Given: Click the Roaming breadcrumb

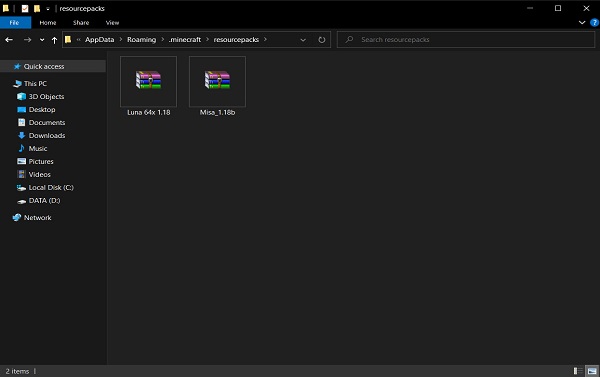Looking at the screenshot, I should [x=142, y=40].
